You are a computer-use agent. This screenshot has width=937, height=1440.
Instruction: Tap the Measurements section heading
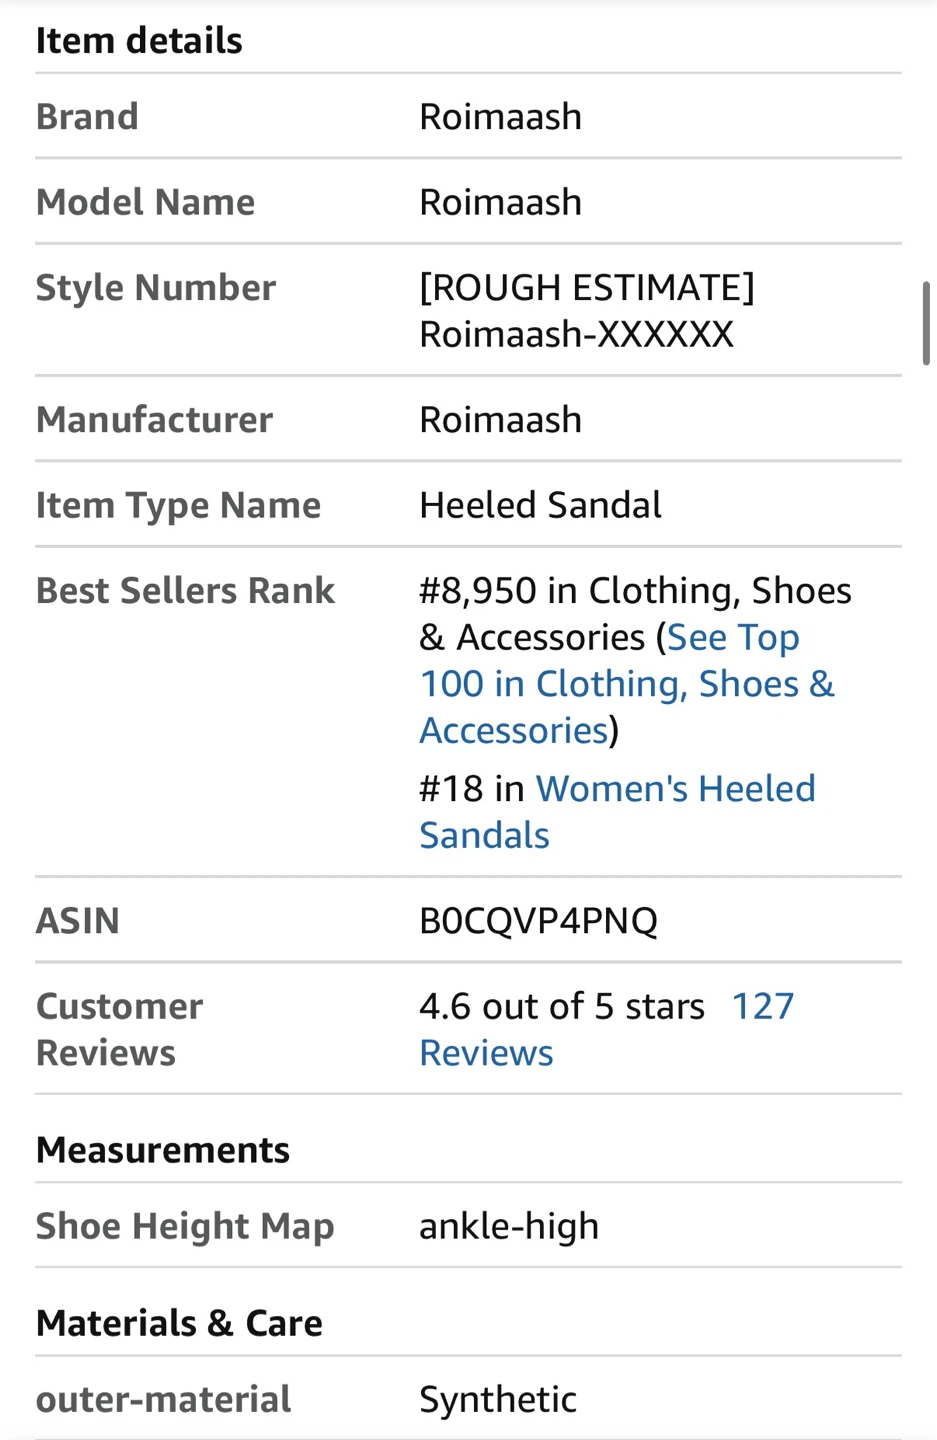click(x=163, y=1150)
